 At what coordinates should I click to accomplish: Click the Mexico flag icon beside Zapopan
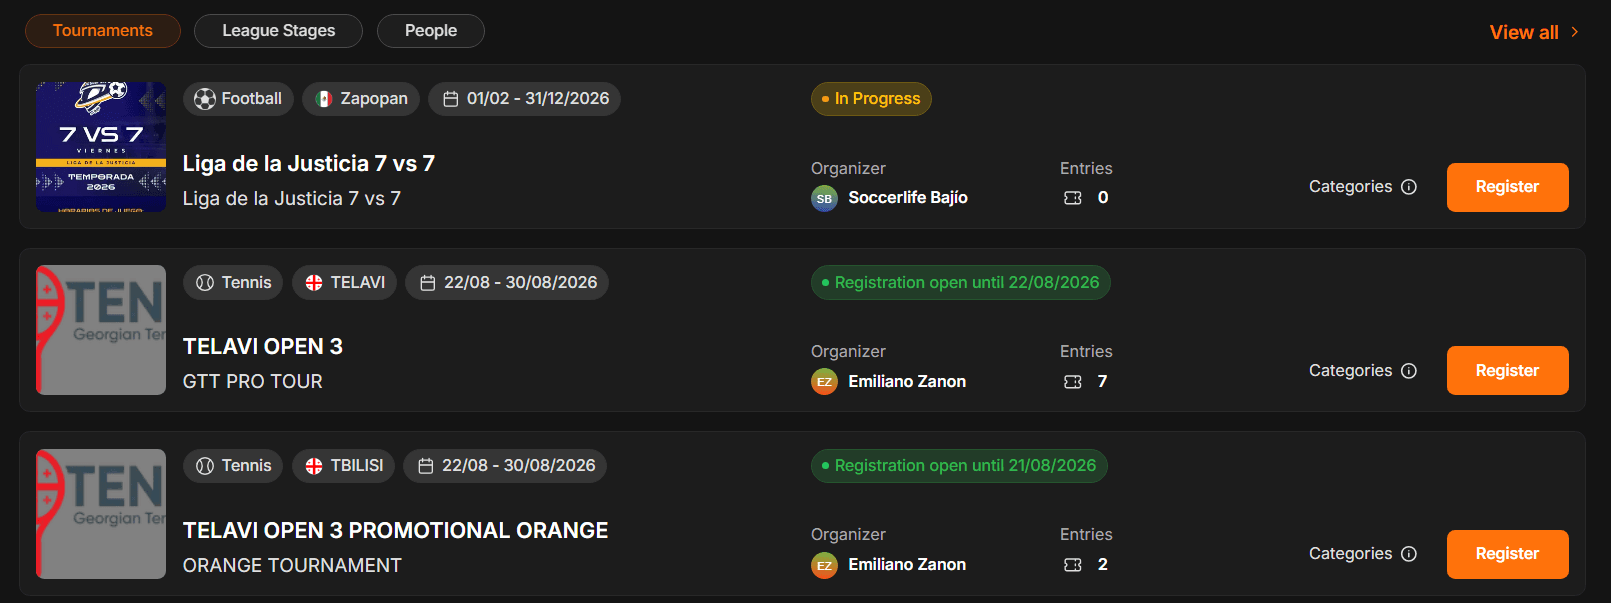tap(324, 99)
